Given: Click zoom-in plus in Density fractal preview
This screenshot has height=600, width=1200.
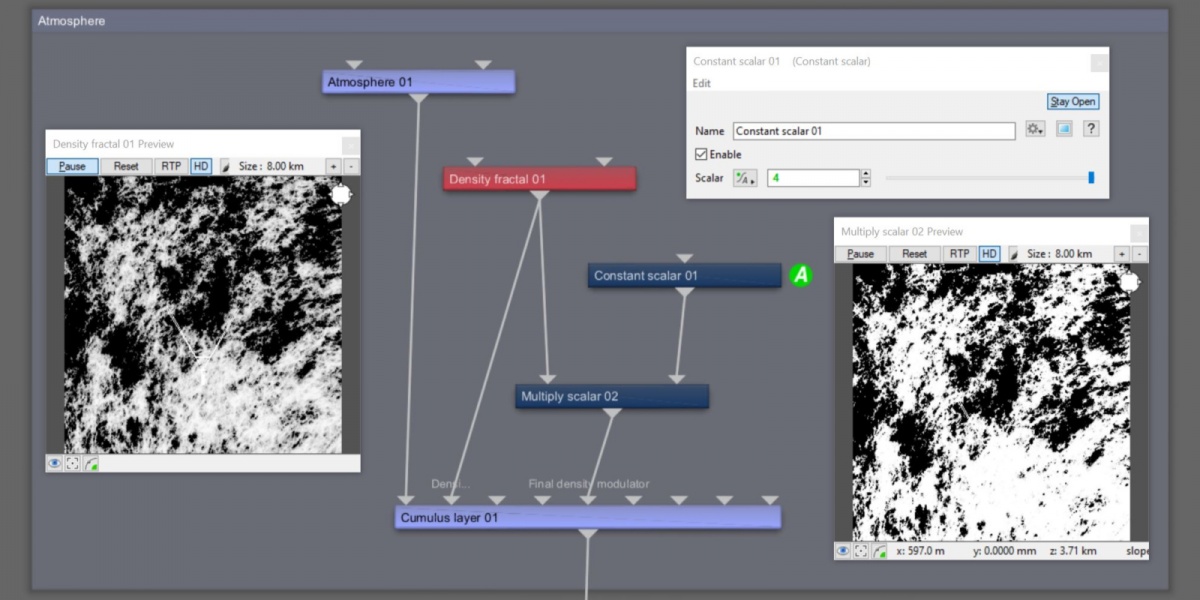Looking at the screenshot, I should [x=333, y=166].
